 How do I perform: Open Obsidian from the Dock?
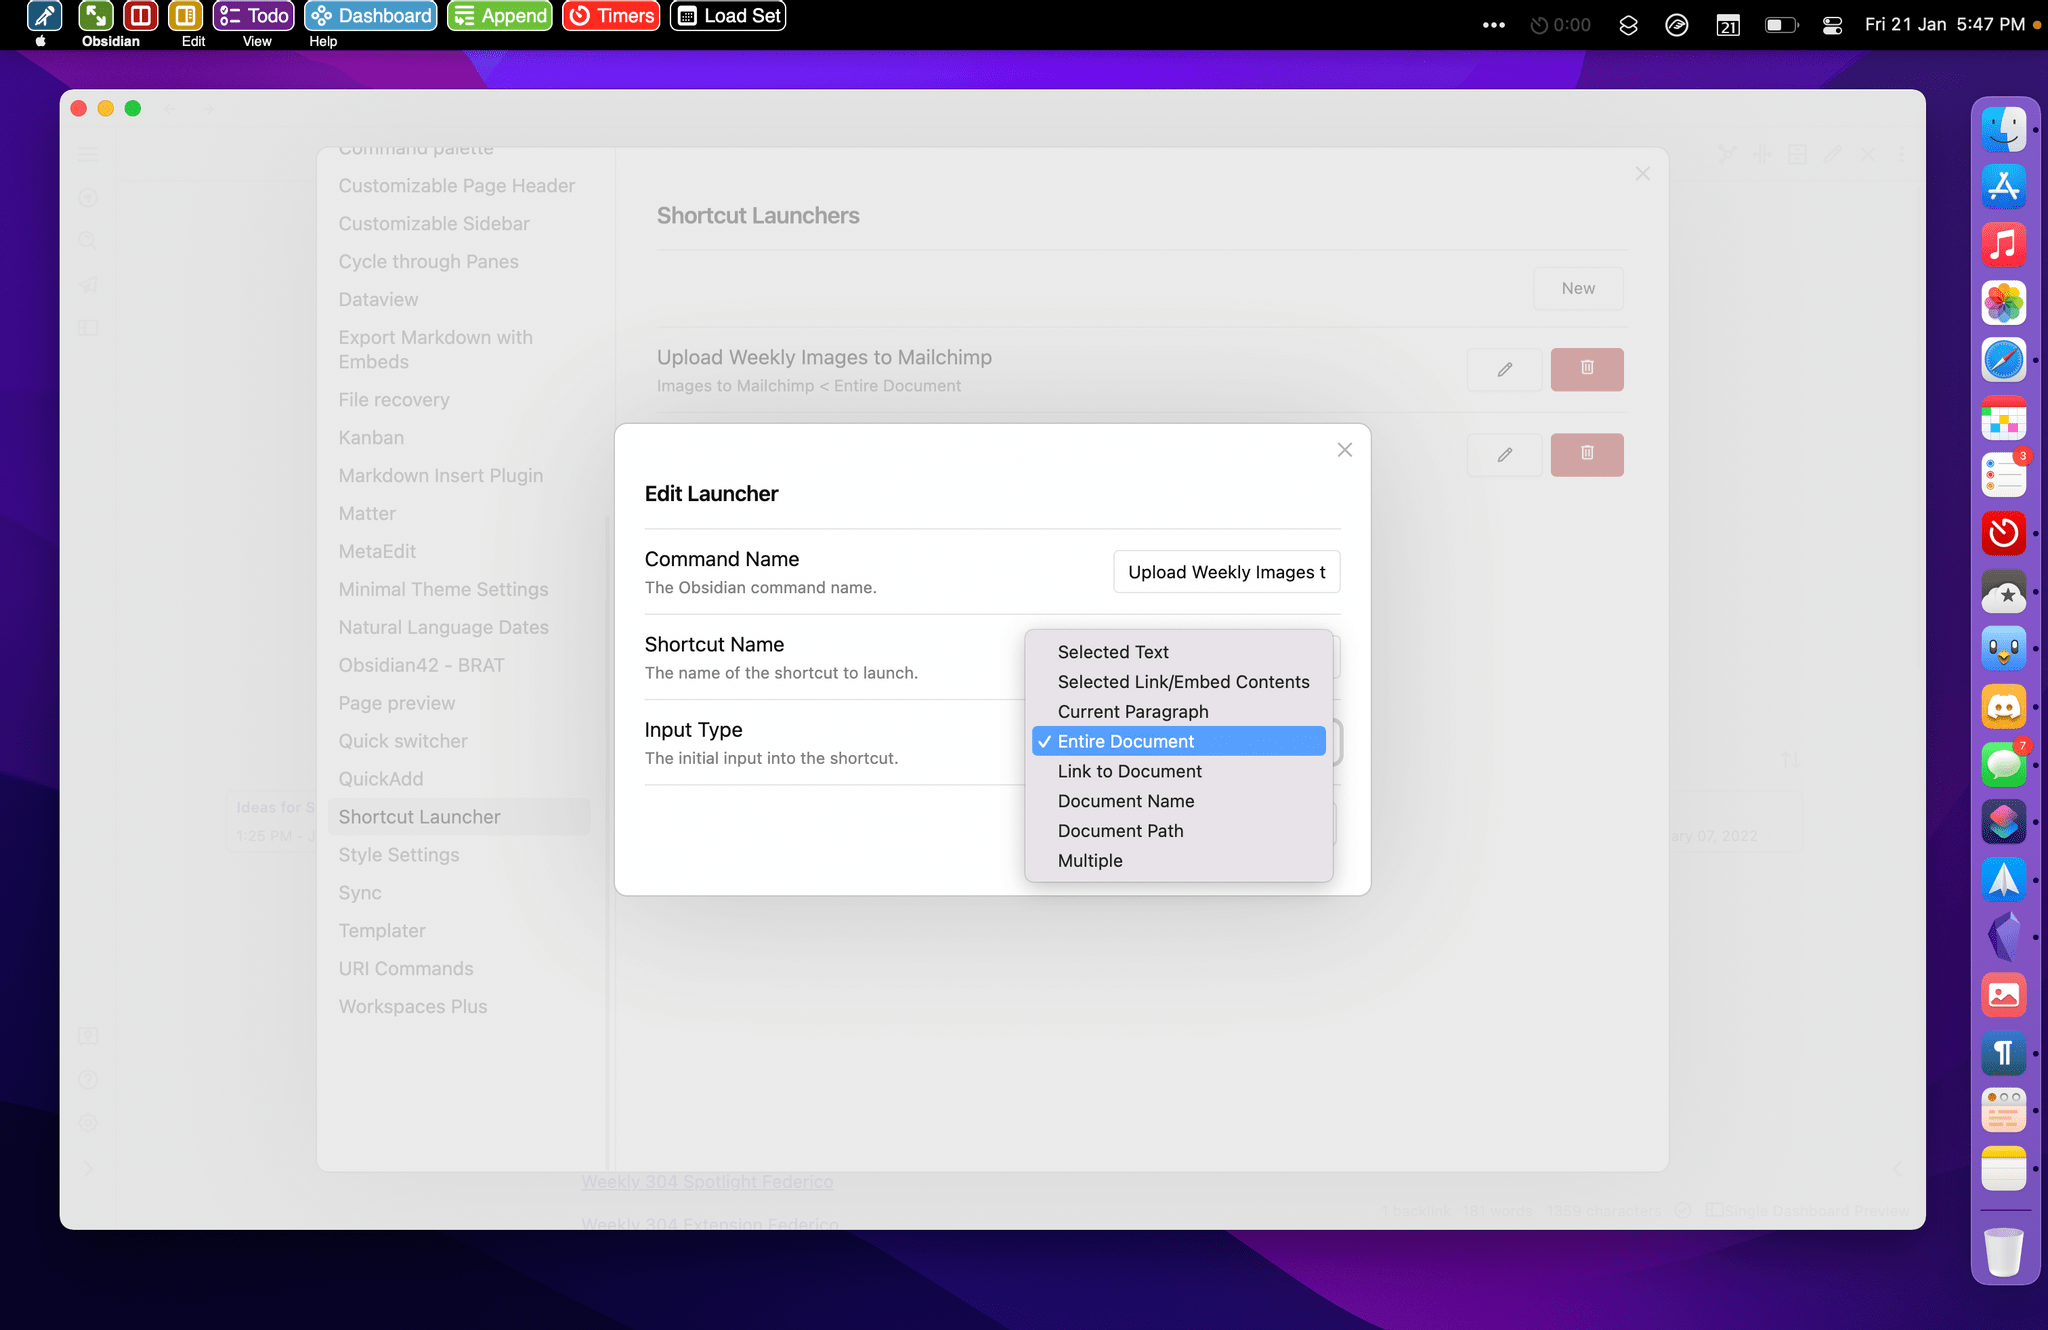(x=2004, y=938)
